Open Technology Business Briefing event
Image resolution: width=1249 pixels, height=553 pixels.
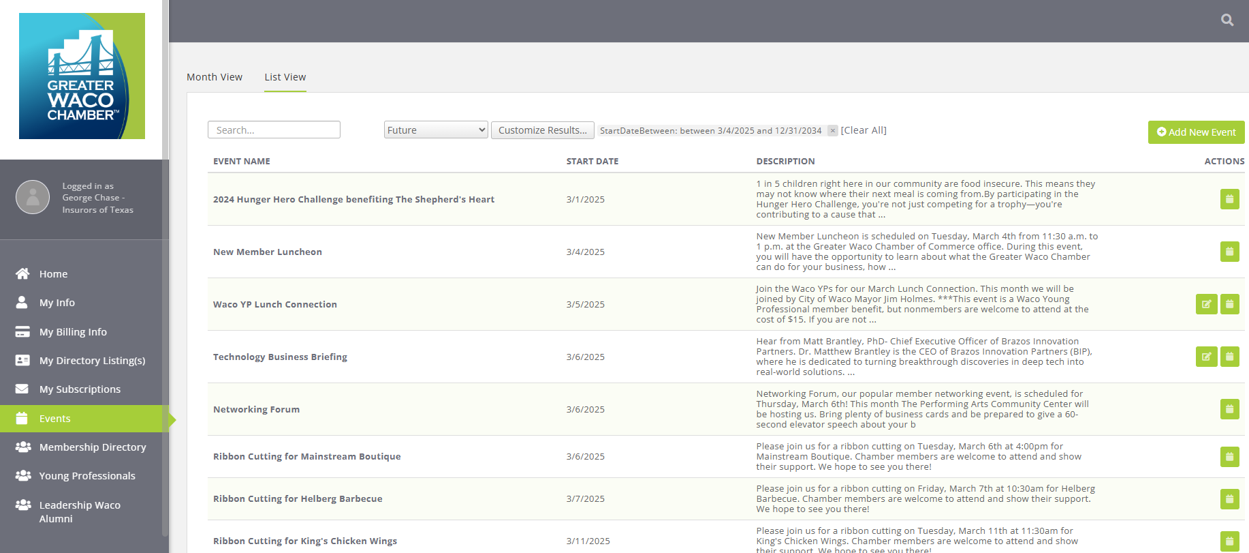click(x=280, y=357)
